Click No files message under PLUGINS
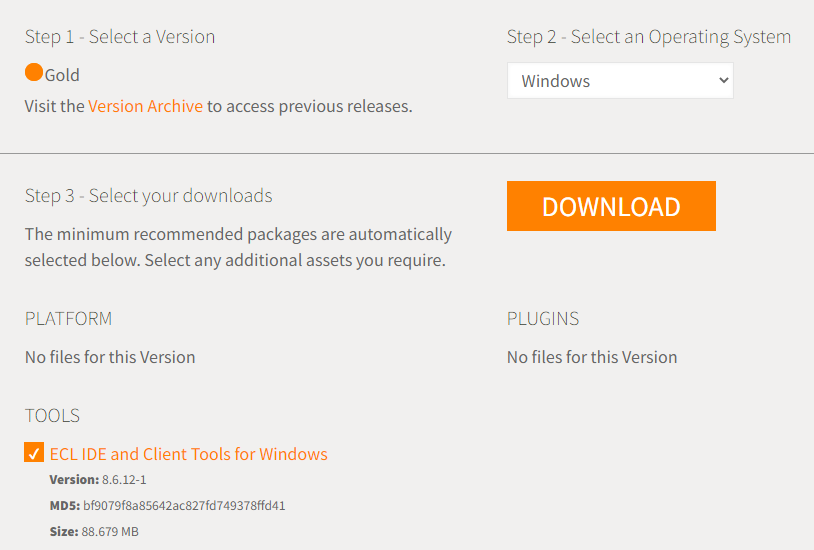Screen dimensions: 814x550 coord(592,357)
